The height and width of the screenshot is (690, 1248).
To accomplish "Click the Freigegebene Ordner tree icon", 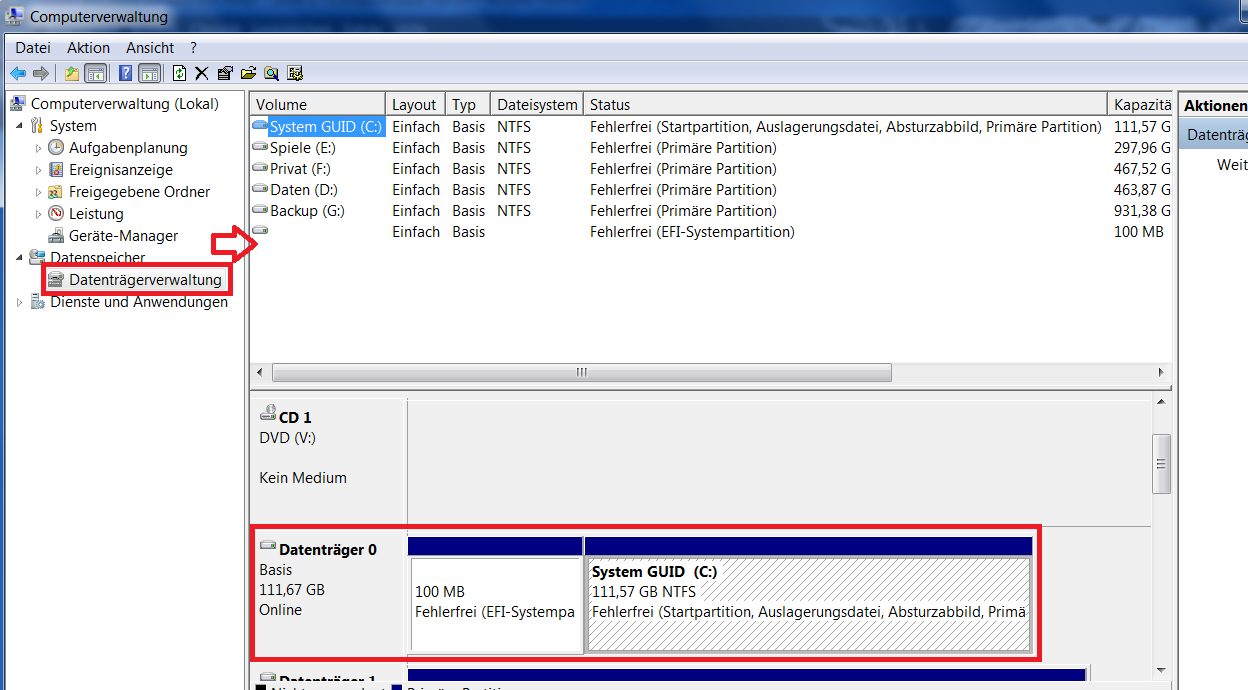I will click(56, 192).
